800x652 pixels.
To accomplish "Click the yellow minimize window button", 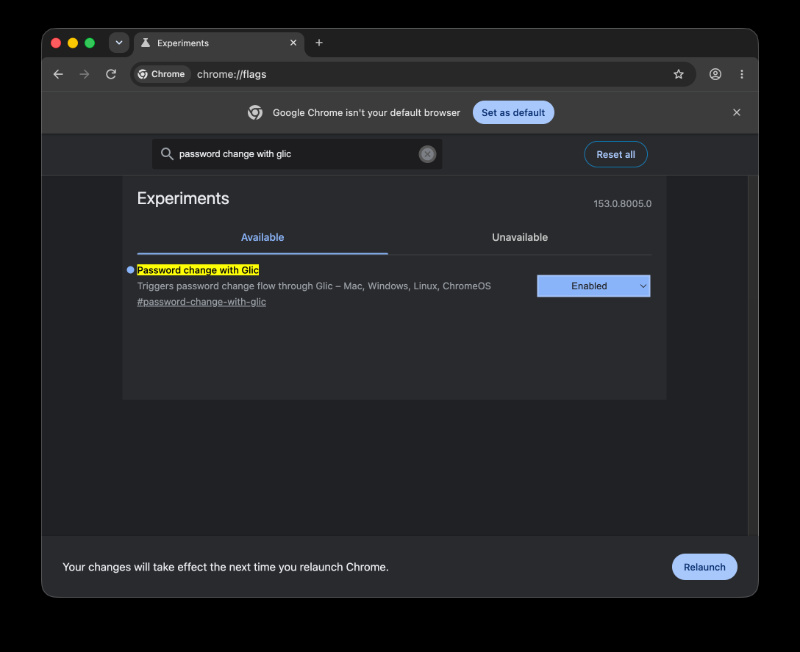I will pos(73,43).
